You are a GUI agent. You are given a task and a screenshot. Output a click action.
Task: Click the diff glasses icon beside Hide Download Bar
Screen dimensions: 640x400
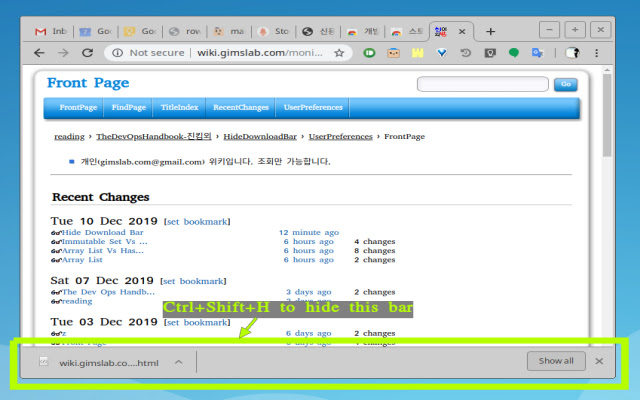(x=56, y=233)
